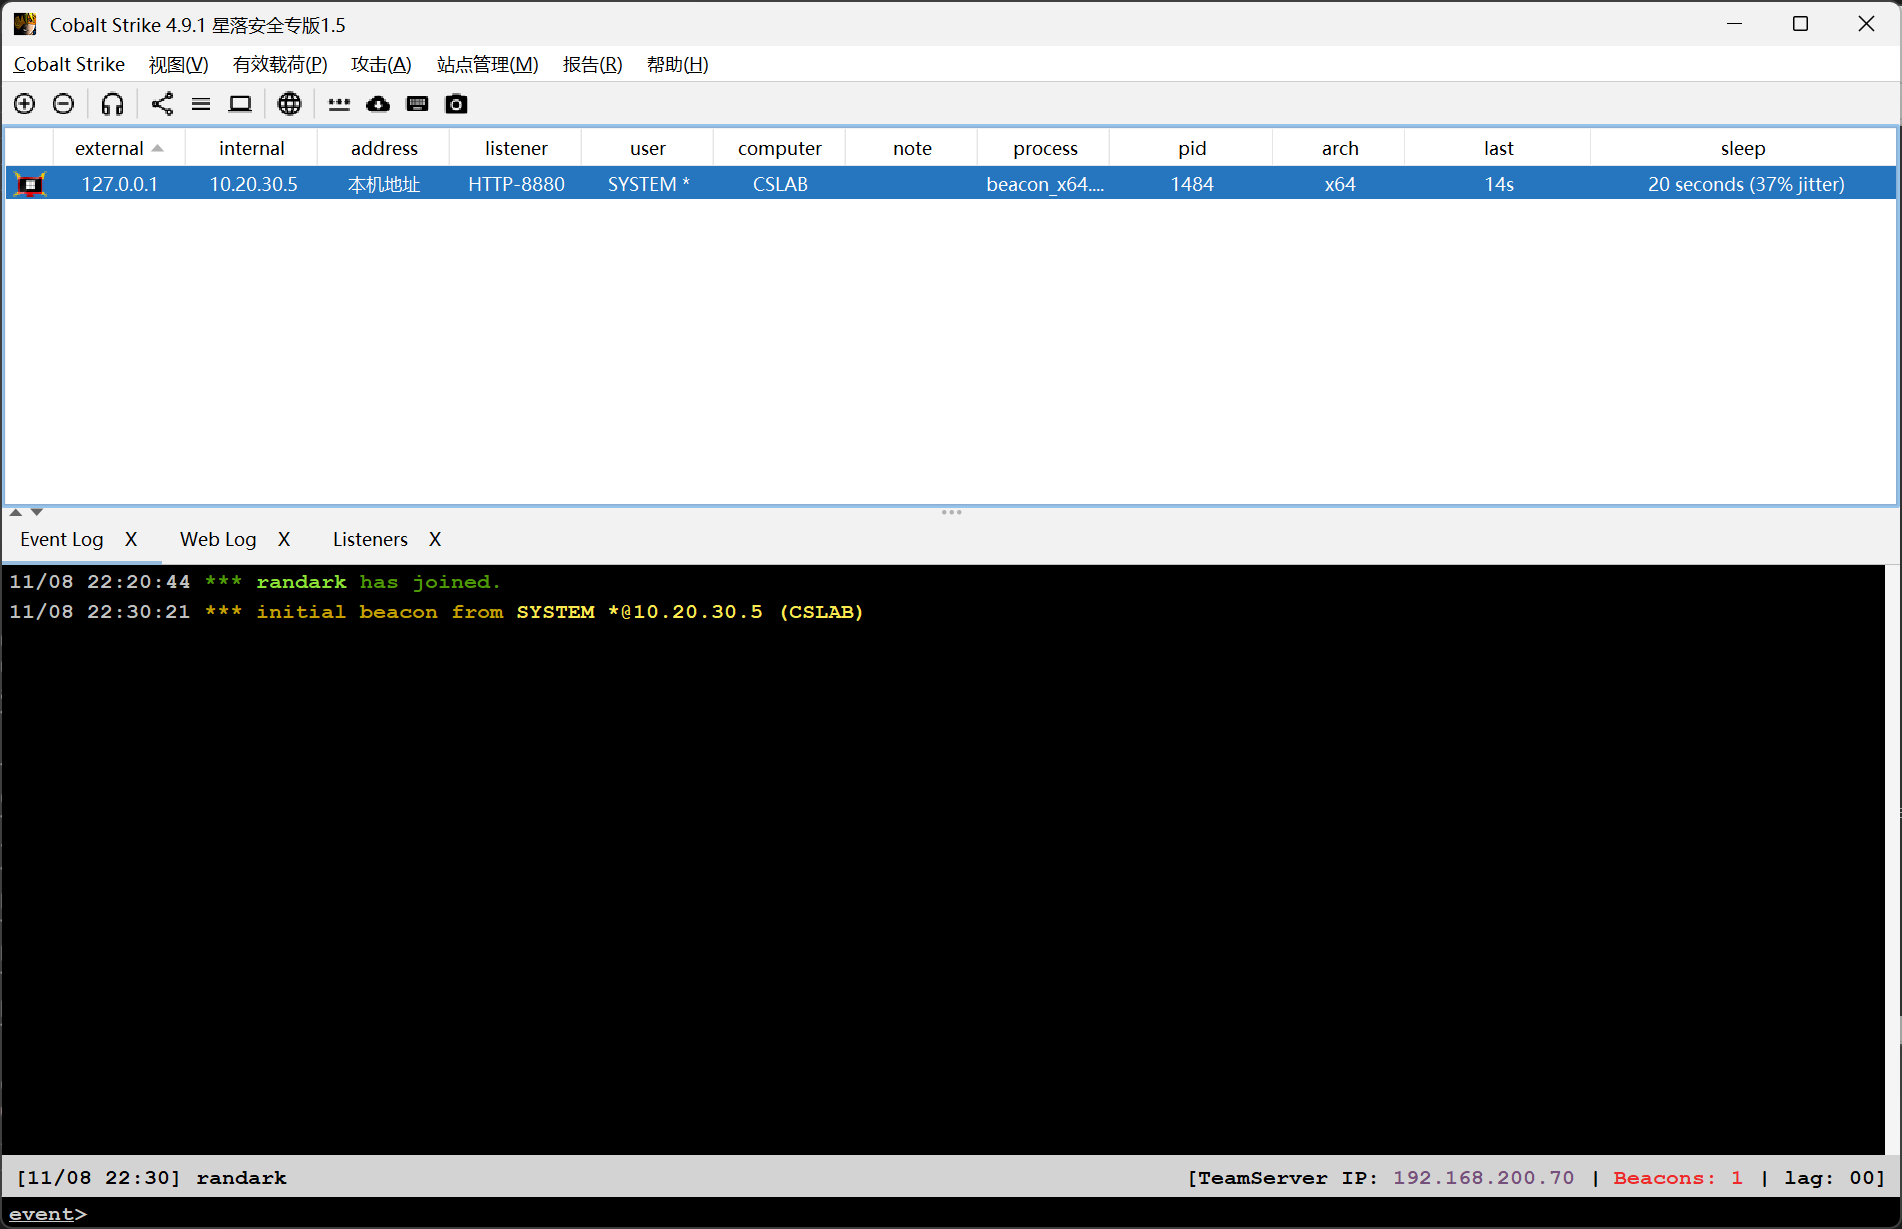Image resolution: width=1902 pixels, height=1229 pixels.
Task: Click the sleep column header
Action: coord(1742,148)
